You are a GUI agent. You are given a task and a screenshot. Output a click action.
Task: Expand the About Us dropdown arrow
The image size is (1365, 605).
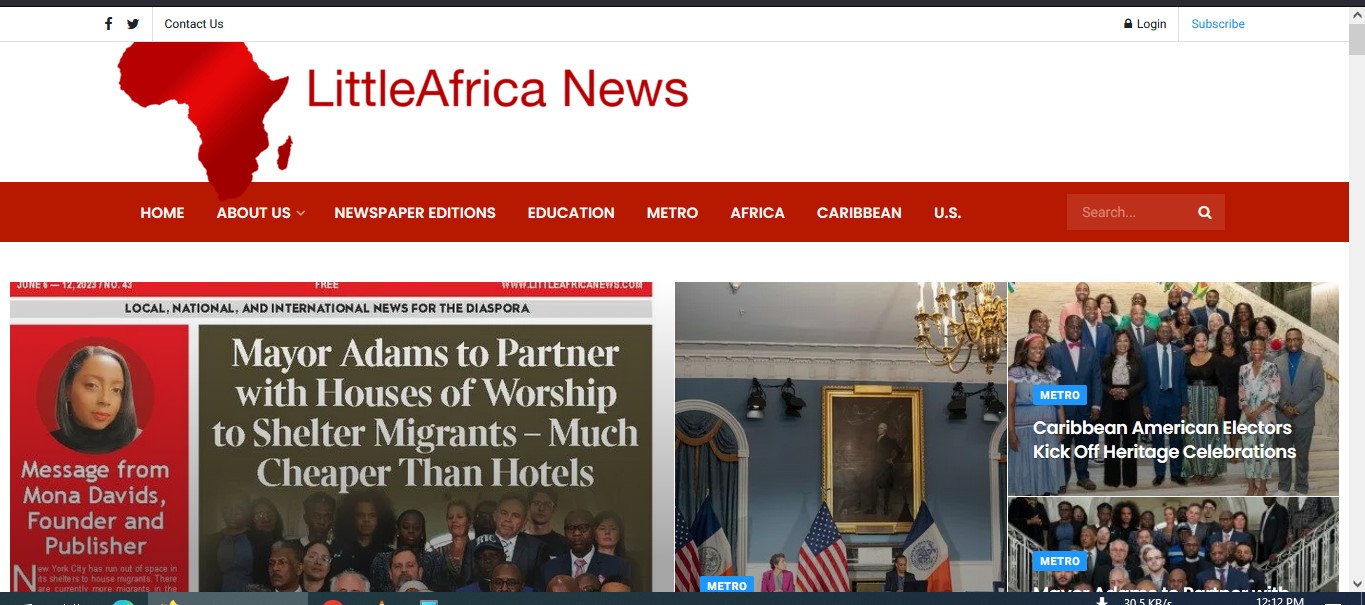300,213
